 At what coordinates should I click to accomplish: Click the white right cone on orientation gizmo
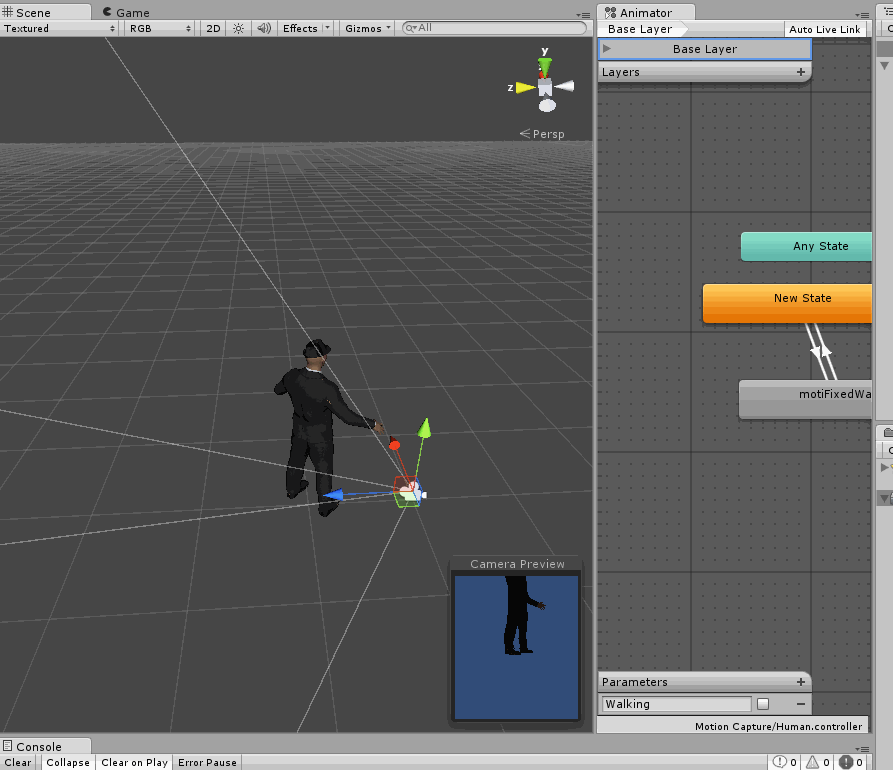pos(564,86)
